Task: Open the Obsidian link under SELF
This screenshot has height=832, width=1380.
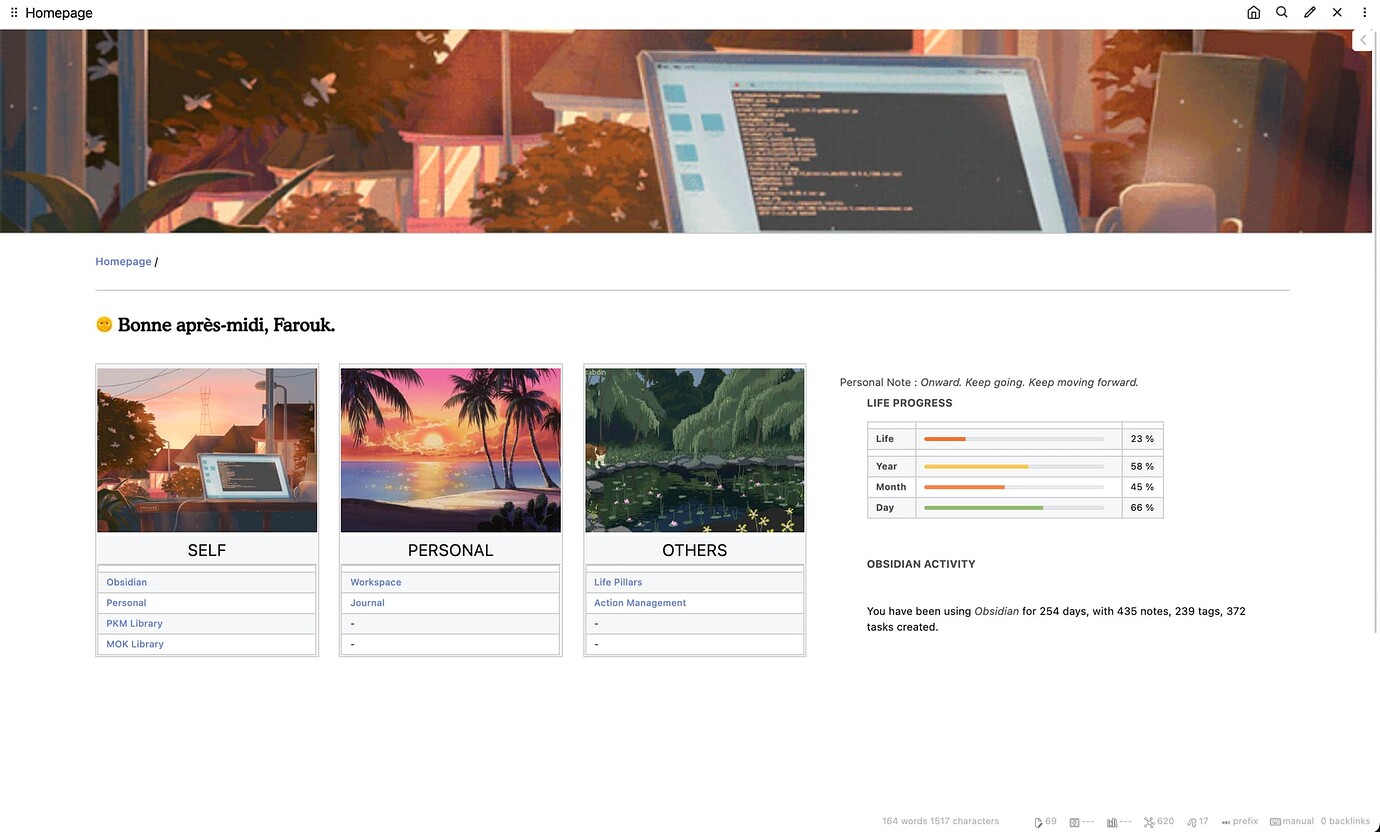Action: point(127,582)
